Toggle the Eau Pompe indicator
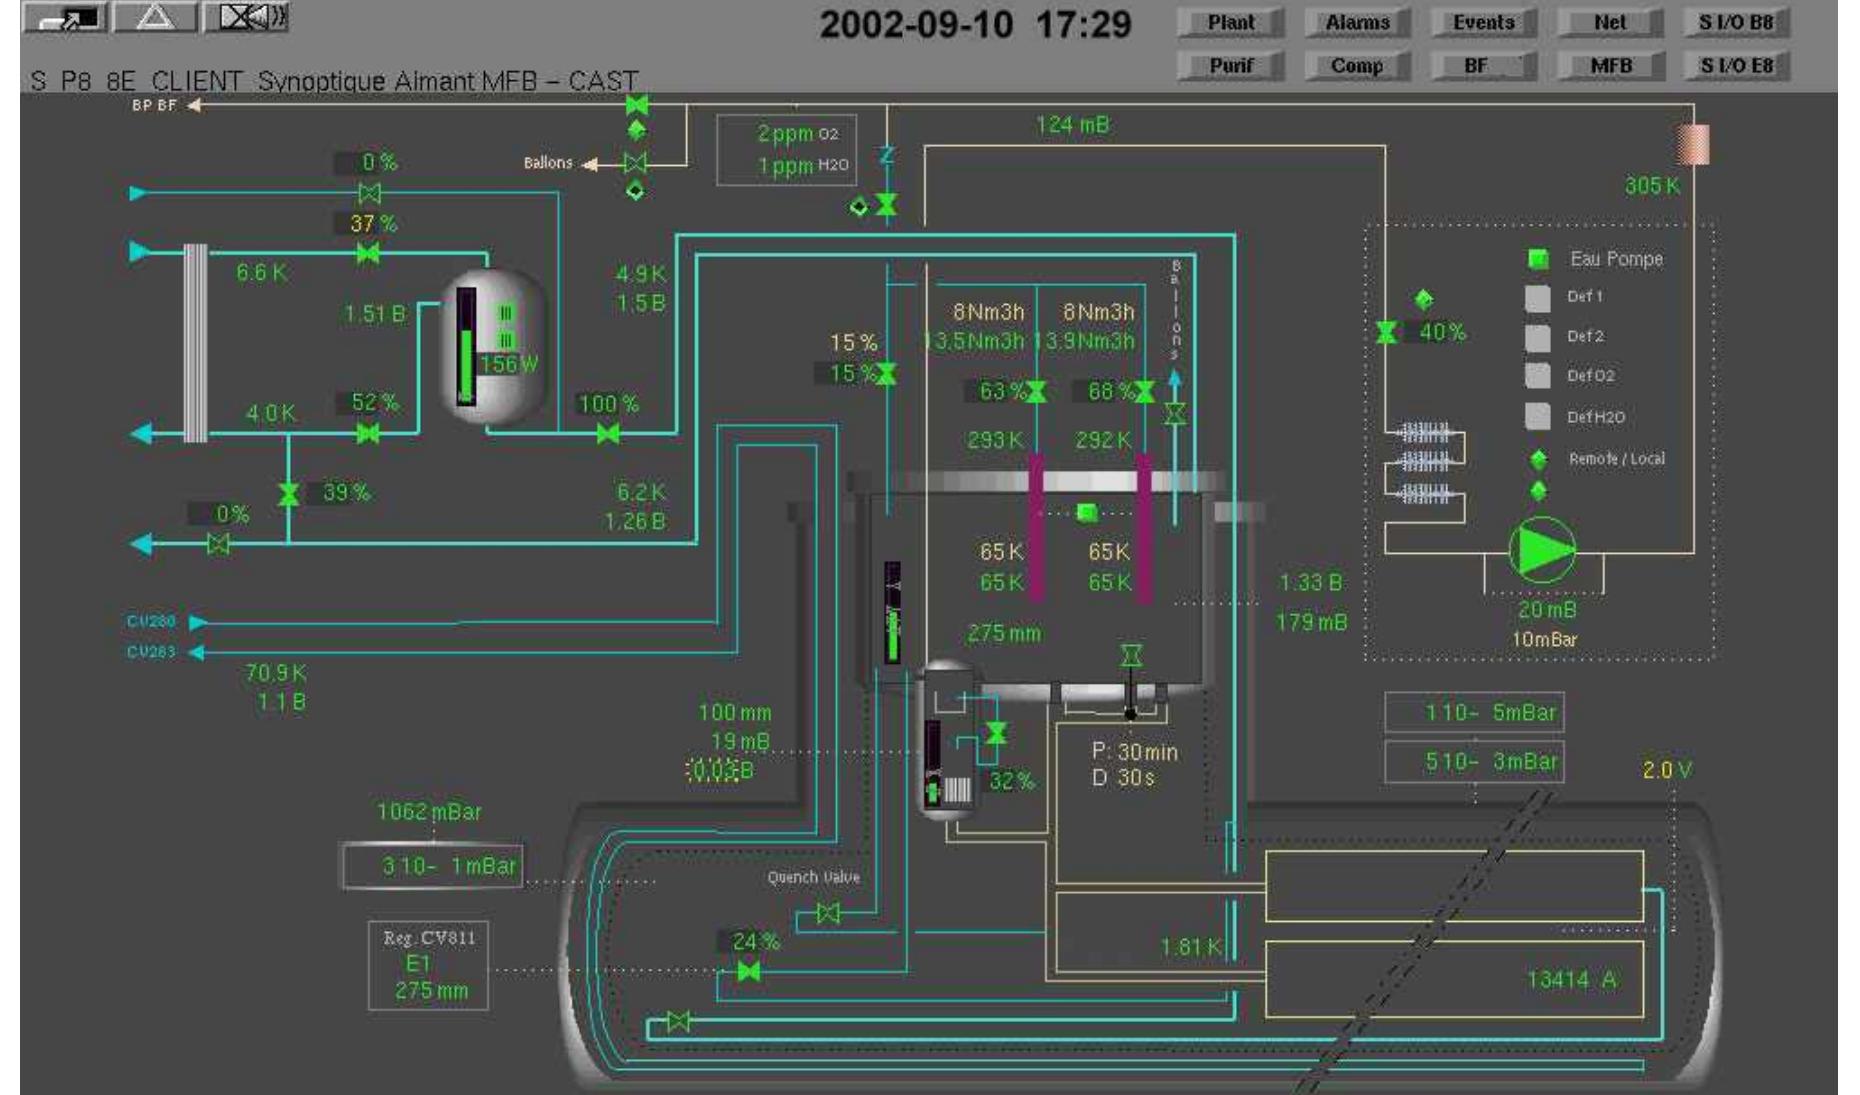The image size is (1860, 1095). (1538, 259)
